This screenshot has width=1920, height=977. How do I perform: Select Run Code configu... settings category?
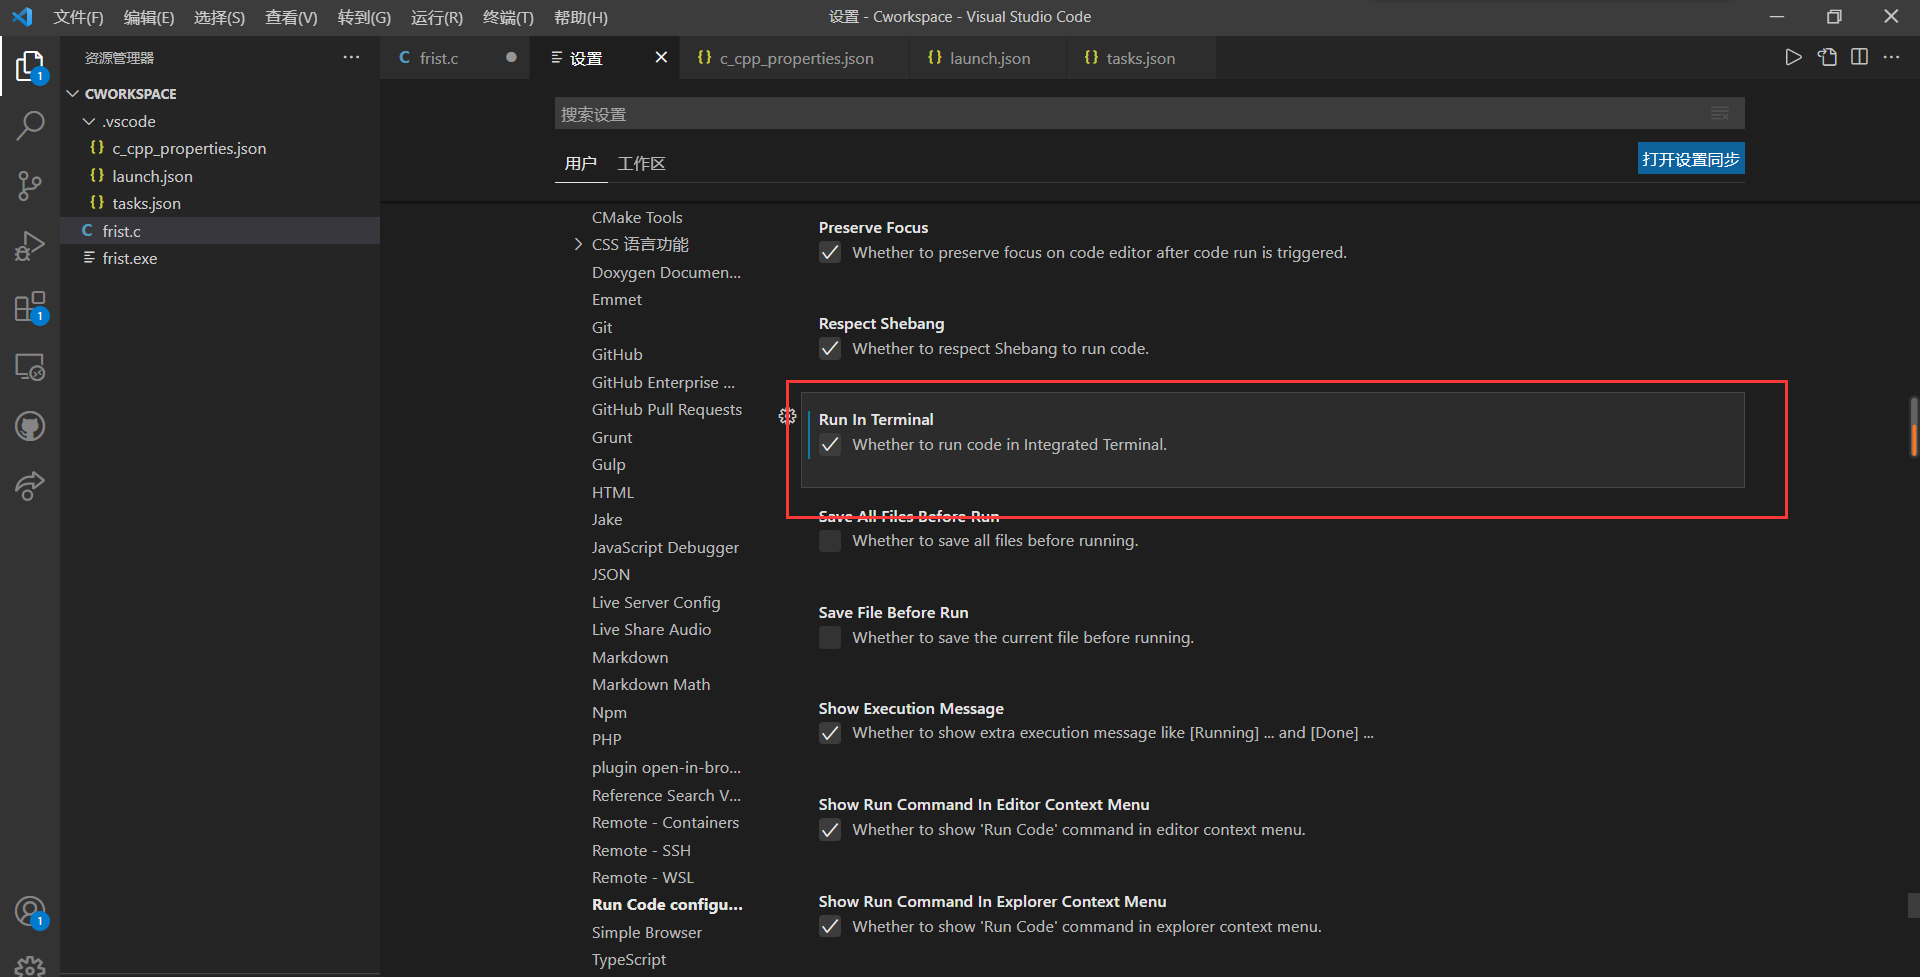[667, 904]
